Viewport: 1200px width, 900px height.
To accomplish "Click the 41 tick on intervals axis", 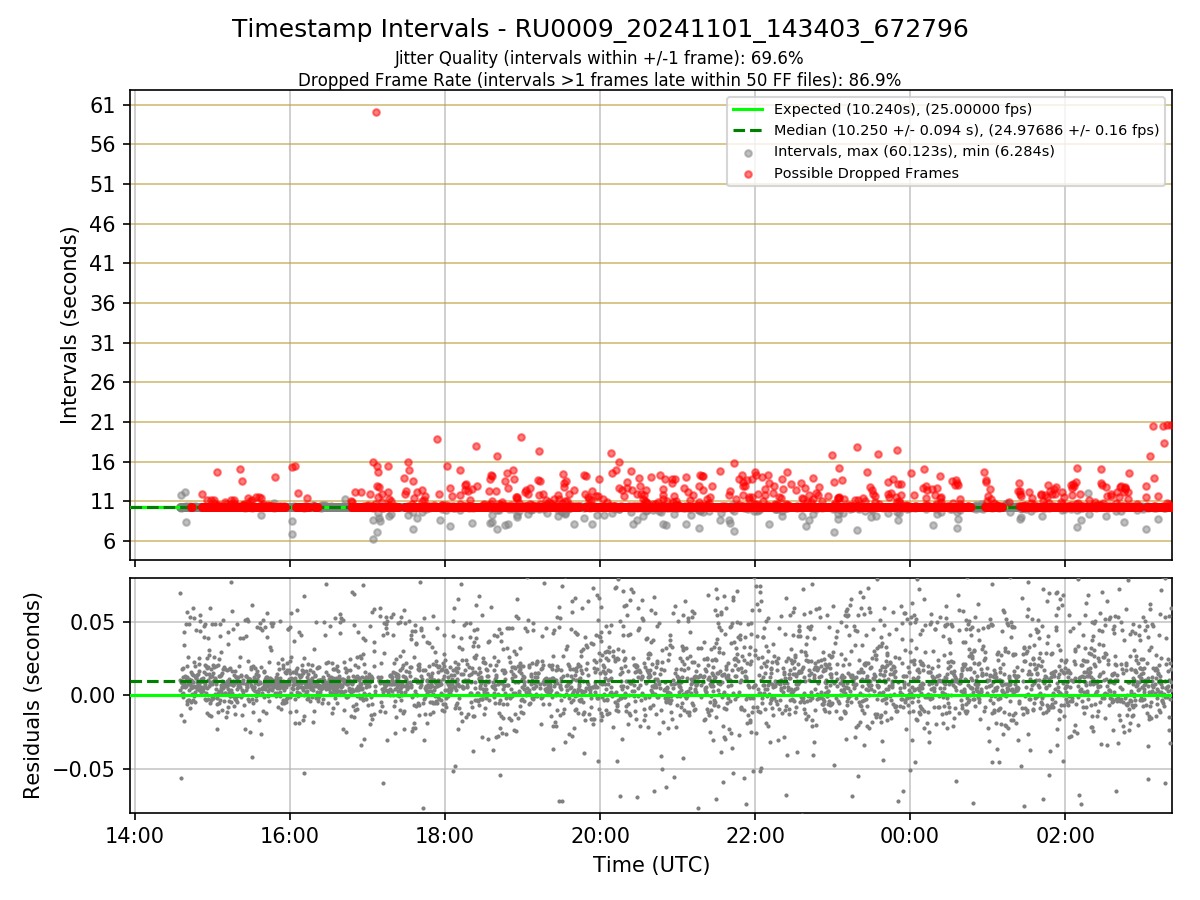I will coord(105,263).
